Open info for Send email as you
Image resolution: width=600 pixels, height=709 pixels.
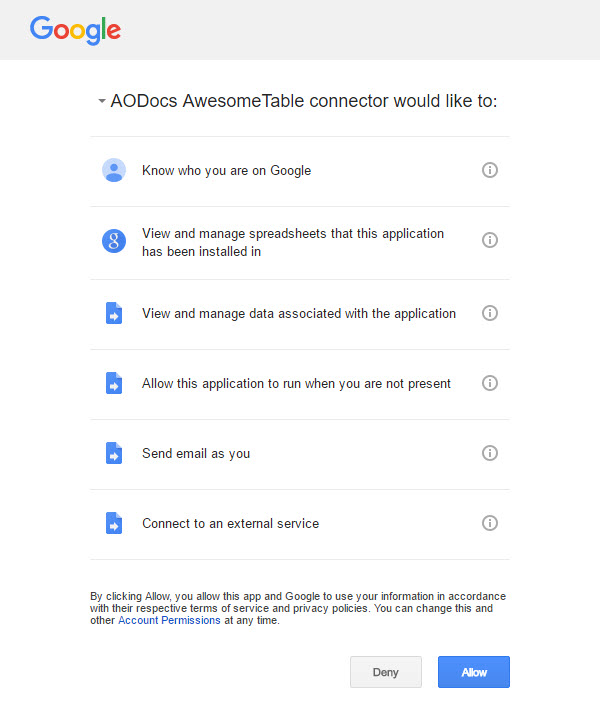(490, 453)
